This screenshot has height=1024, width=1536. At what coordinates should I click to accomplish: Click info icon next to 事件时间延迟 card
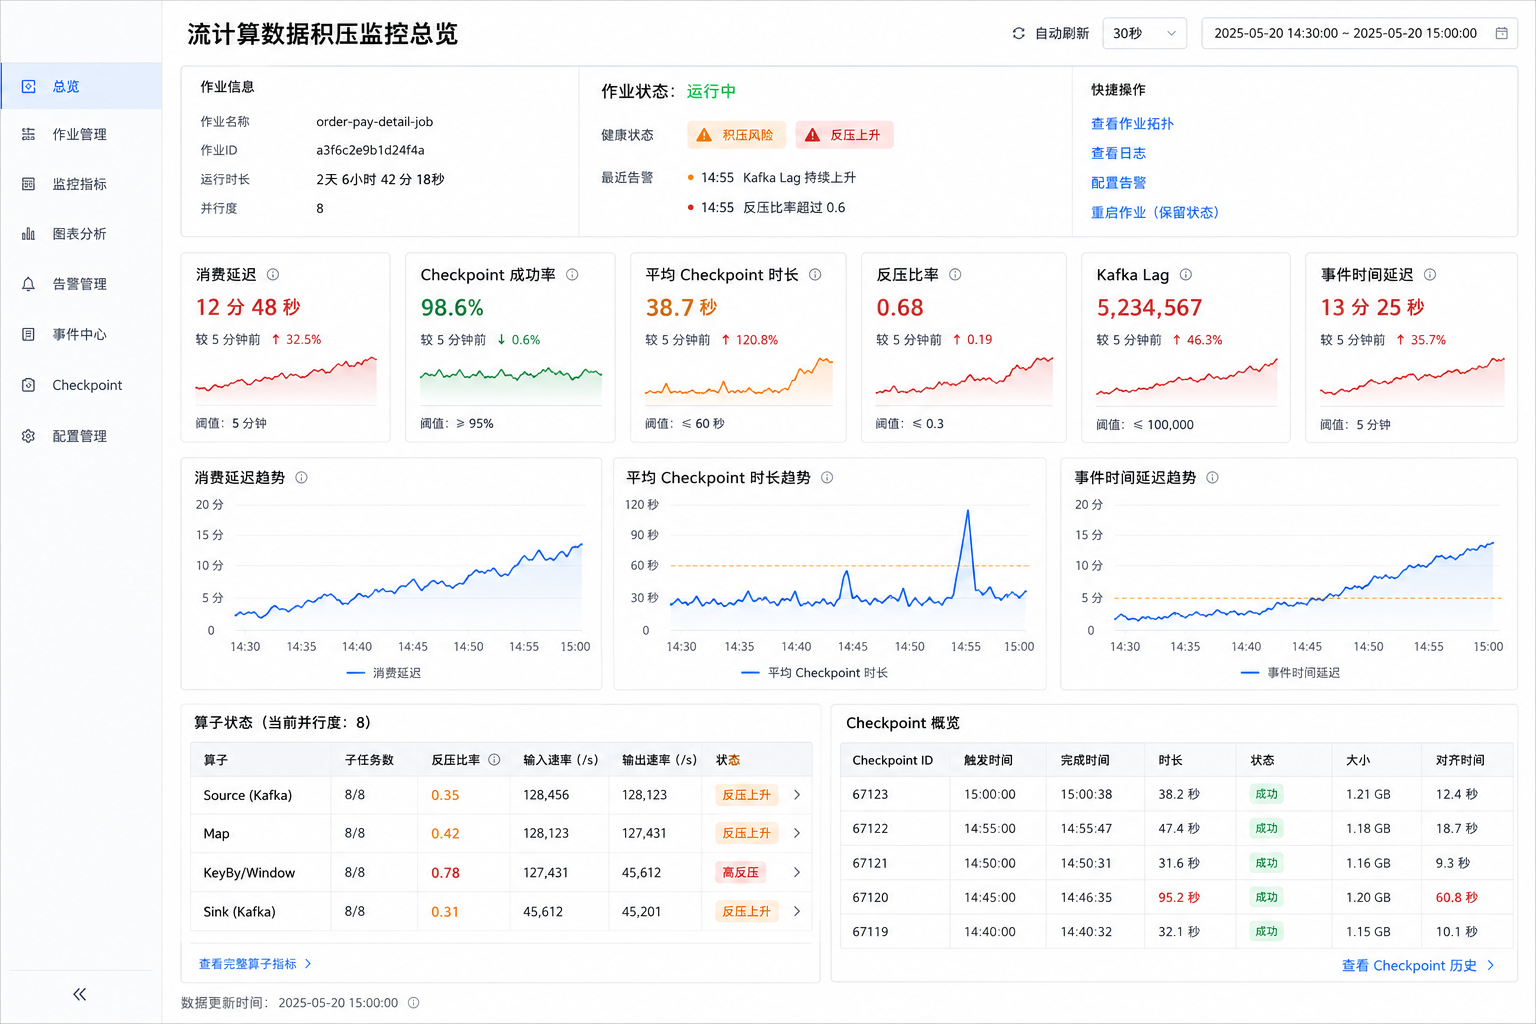(1430, 274)
